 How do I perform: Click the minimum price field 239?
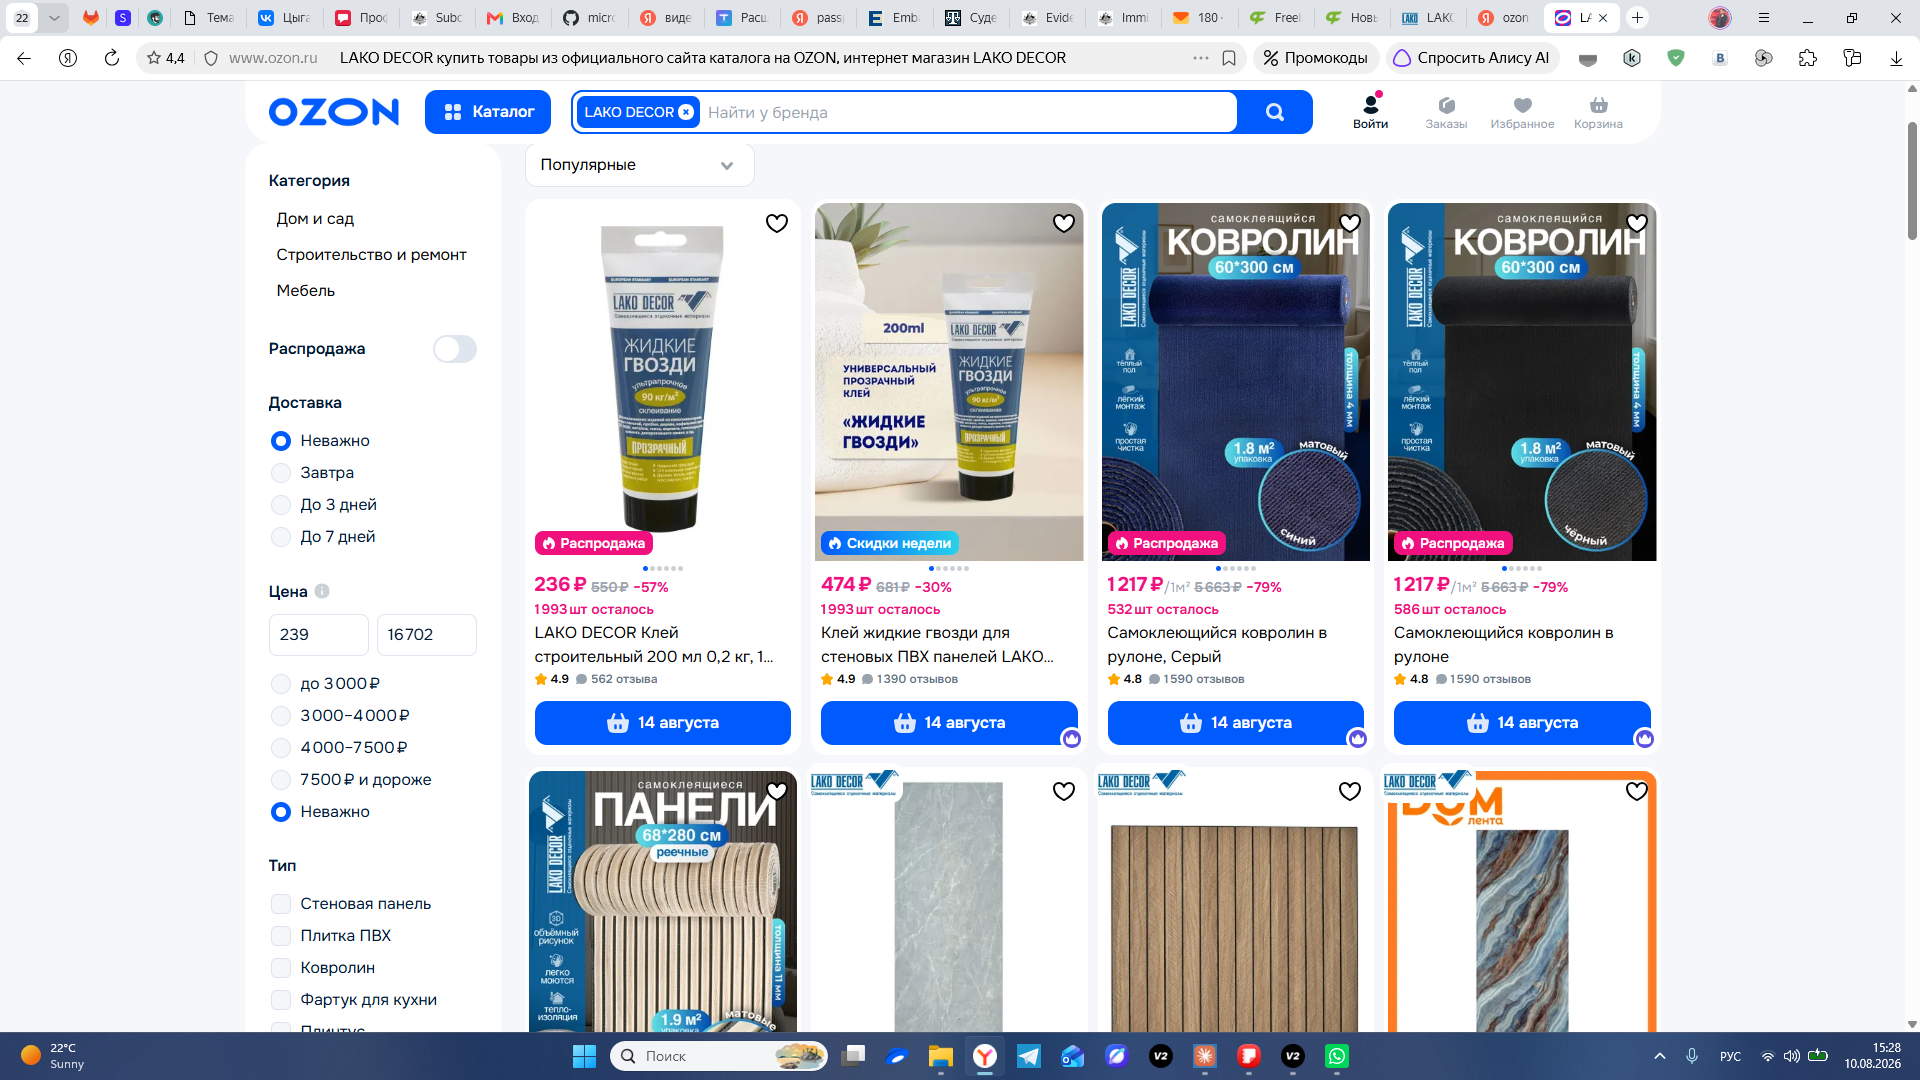point(318,635)
